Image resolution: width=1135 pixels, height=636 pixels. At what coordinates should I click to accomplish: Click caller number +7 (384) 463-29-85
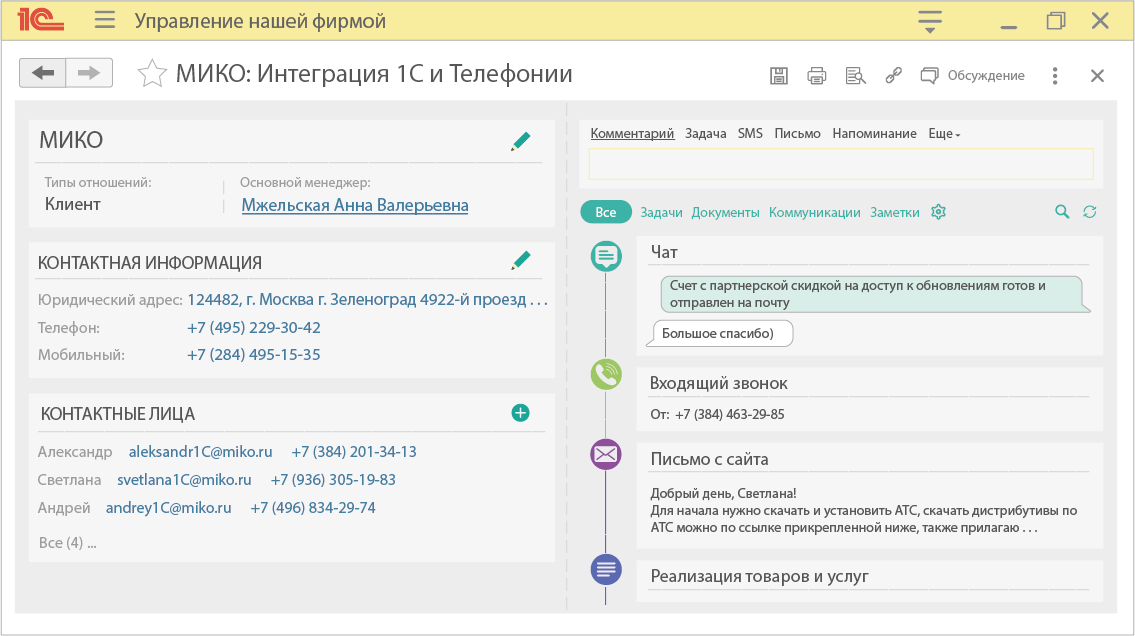pyautogui.click(x=730, y=415)
